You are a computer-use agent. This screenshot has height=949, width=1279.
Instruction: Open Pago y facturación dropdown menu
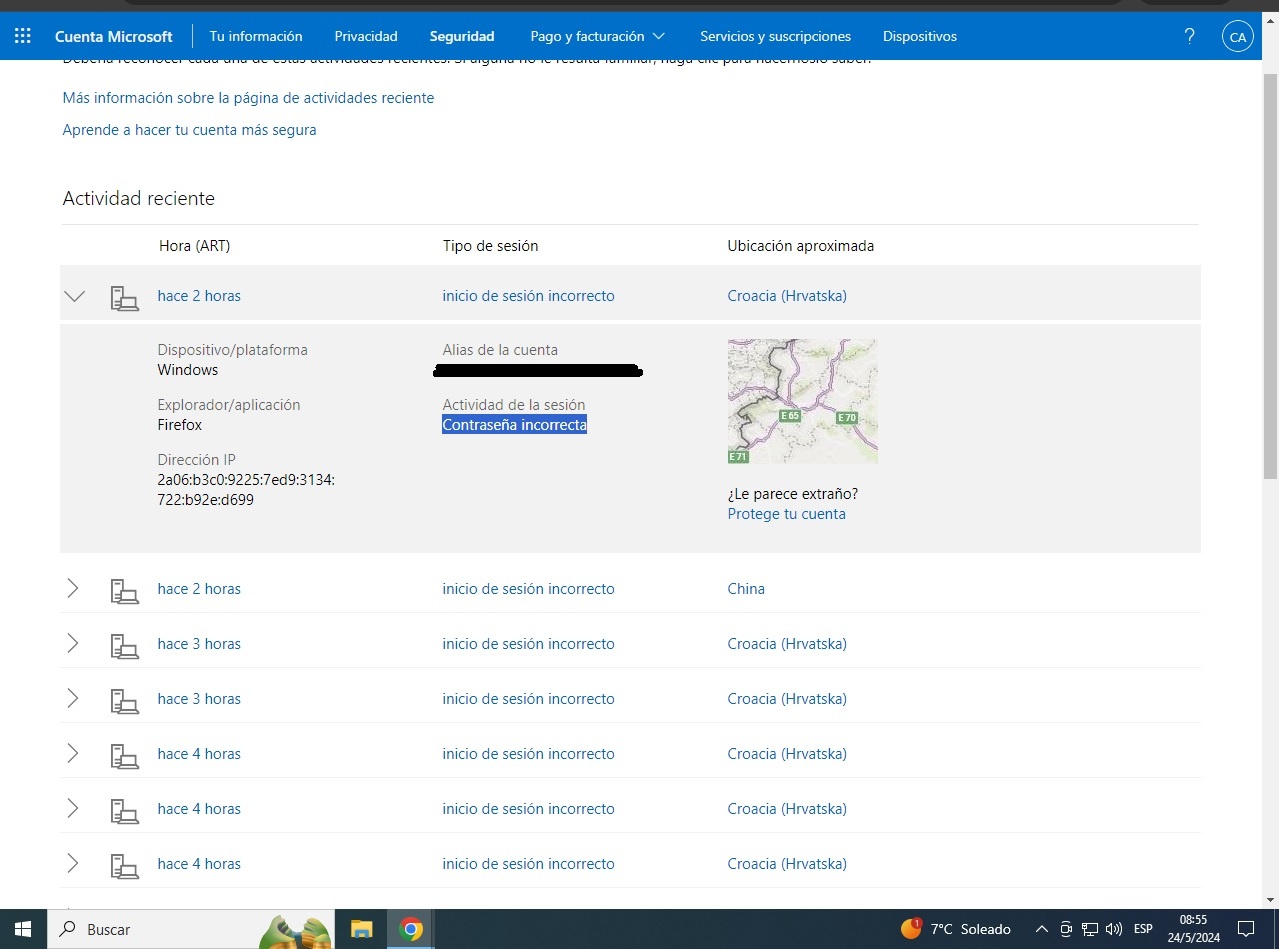[x=597, y=36]
